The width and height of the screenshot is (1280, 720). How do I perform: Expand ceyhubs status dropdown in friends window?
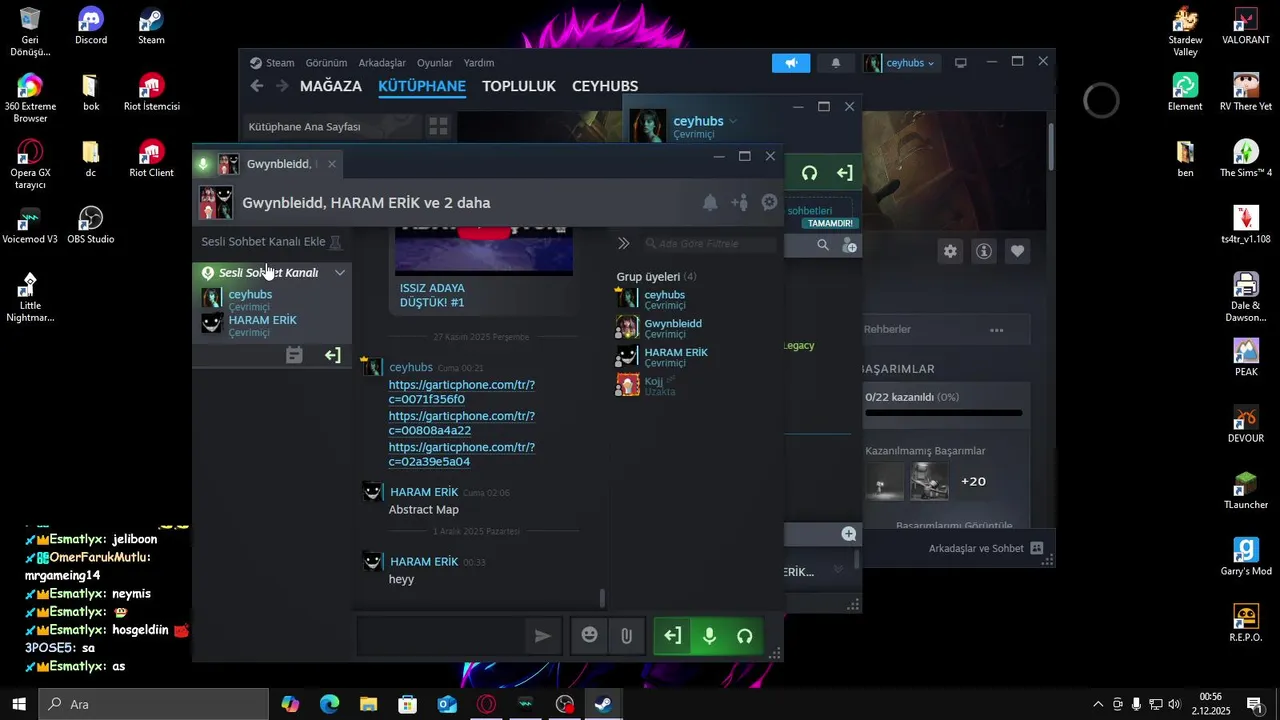pos(733,121)
